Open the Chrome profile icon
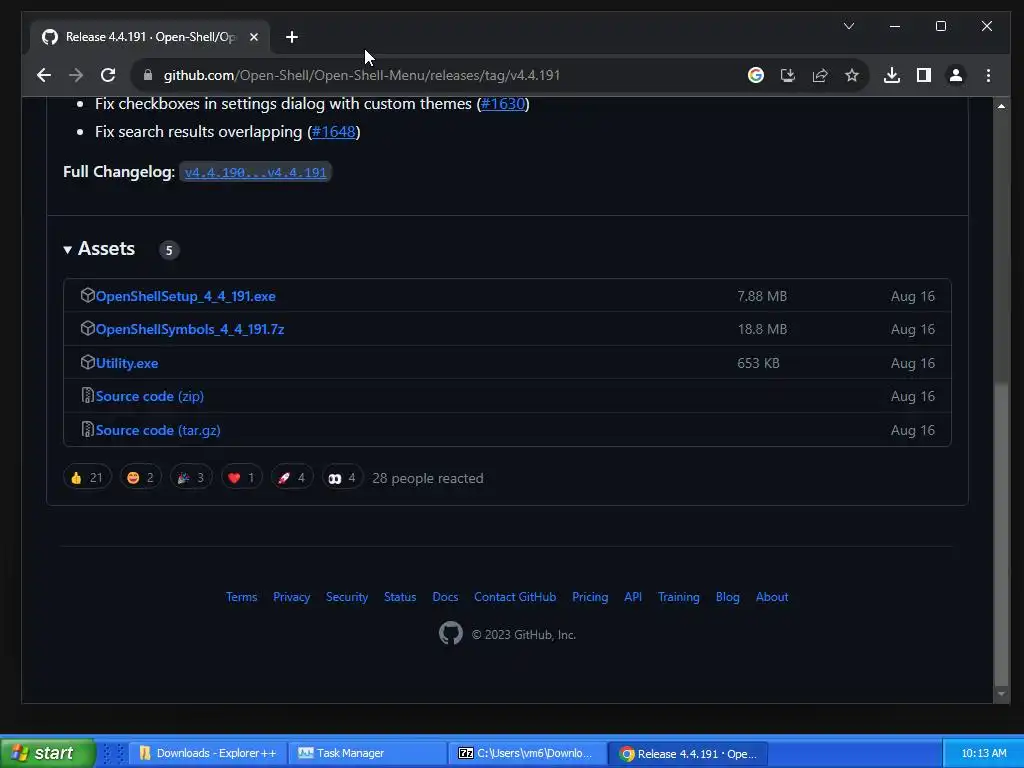This screenshot has height=768, width=1024. pyautogui.click(x=955, y=75)
